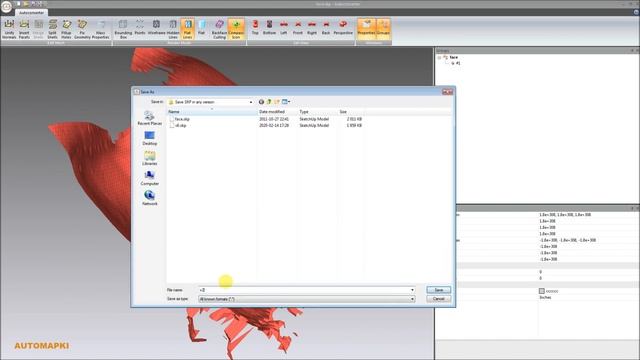The width and height of the screenshot is (640, 360).
Task: Click the File name input field
Action: tap(304, 290)
